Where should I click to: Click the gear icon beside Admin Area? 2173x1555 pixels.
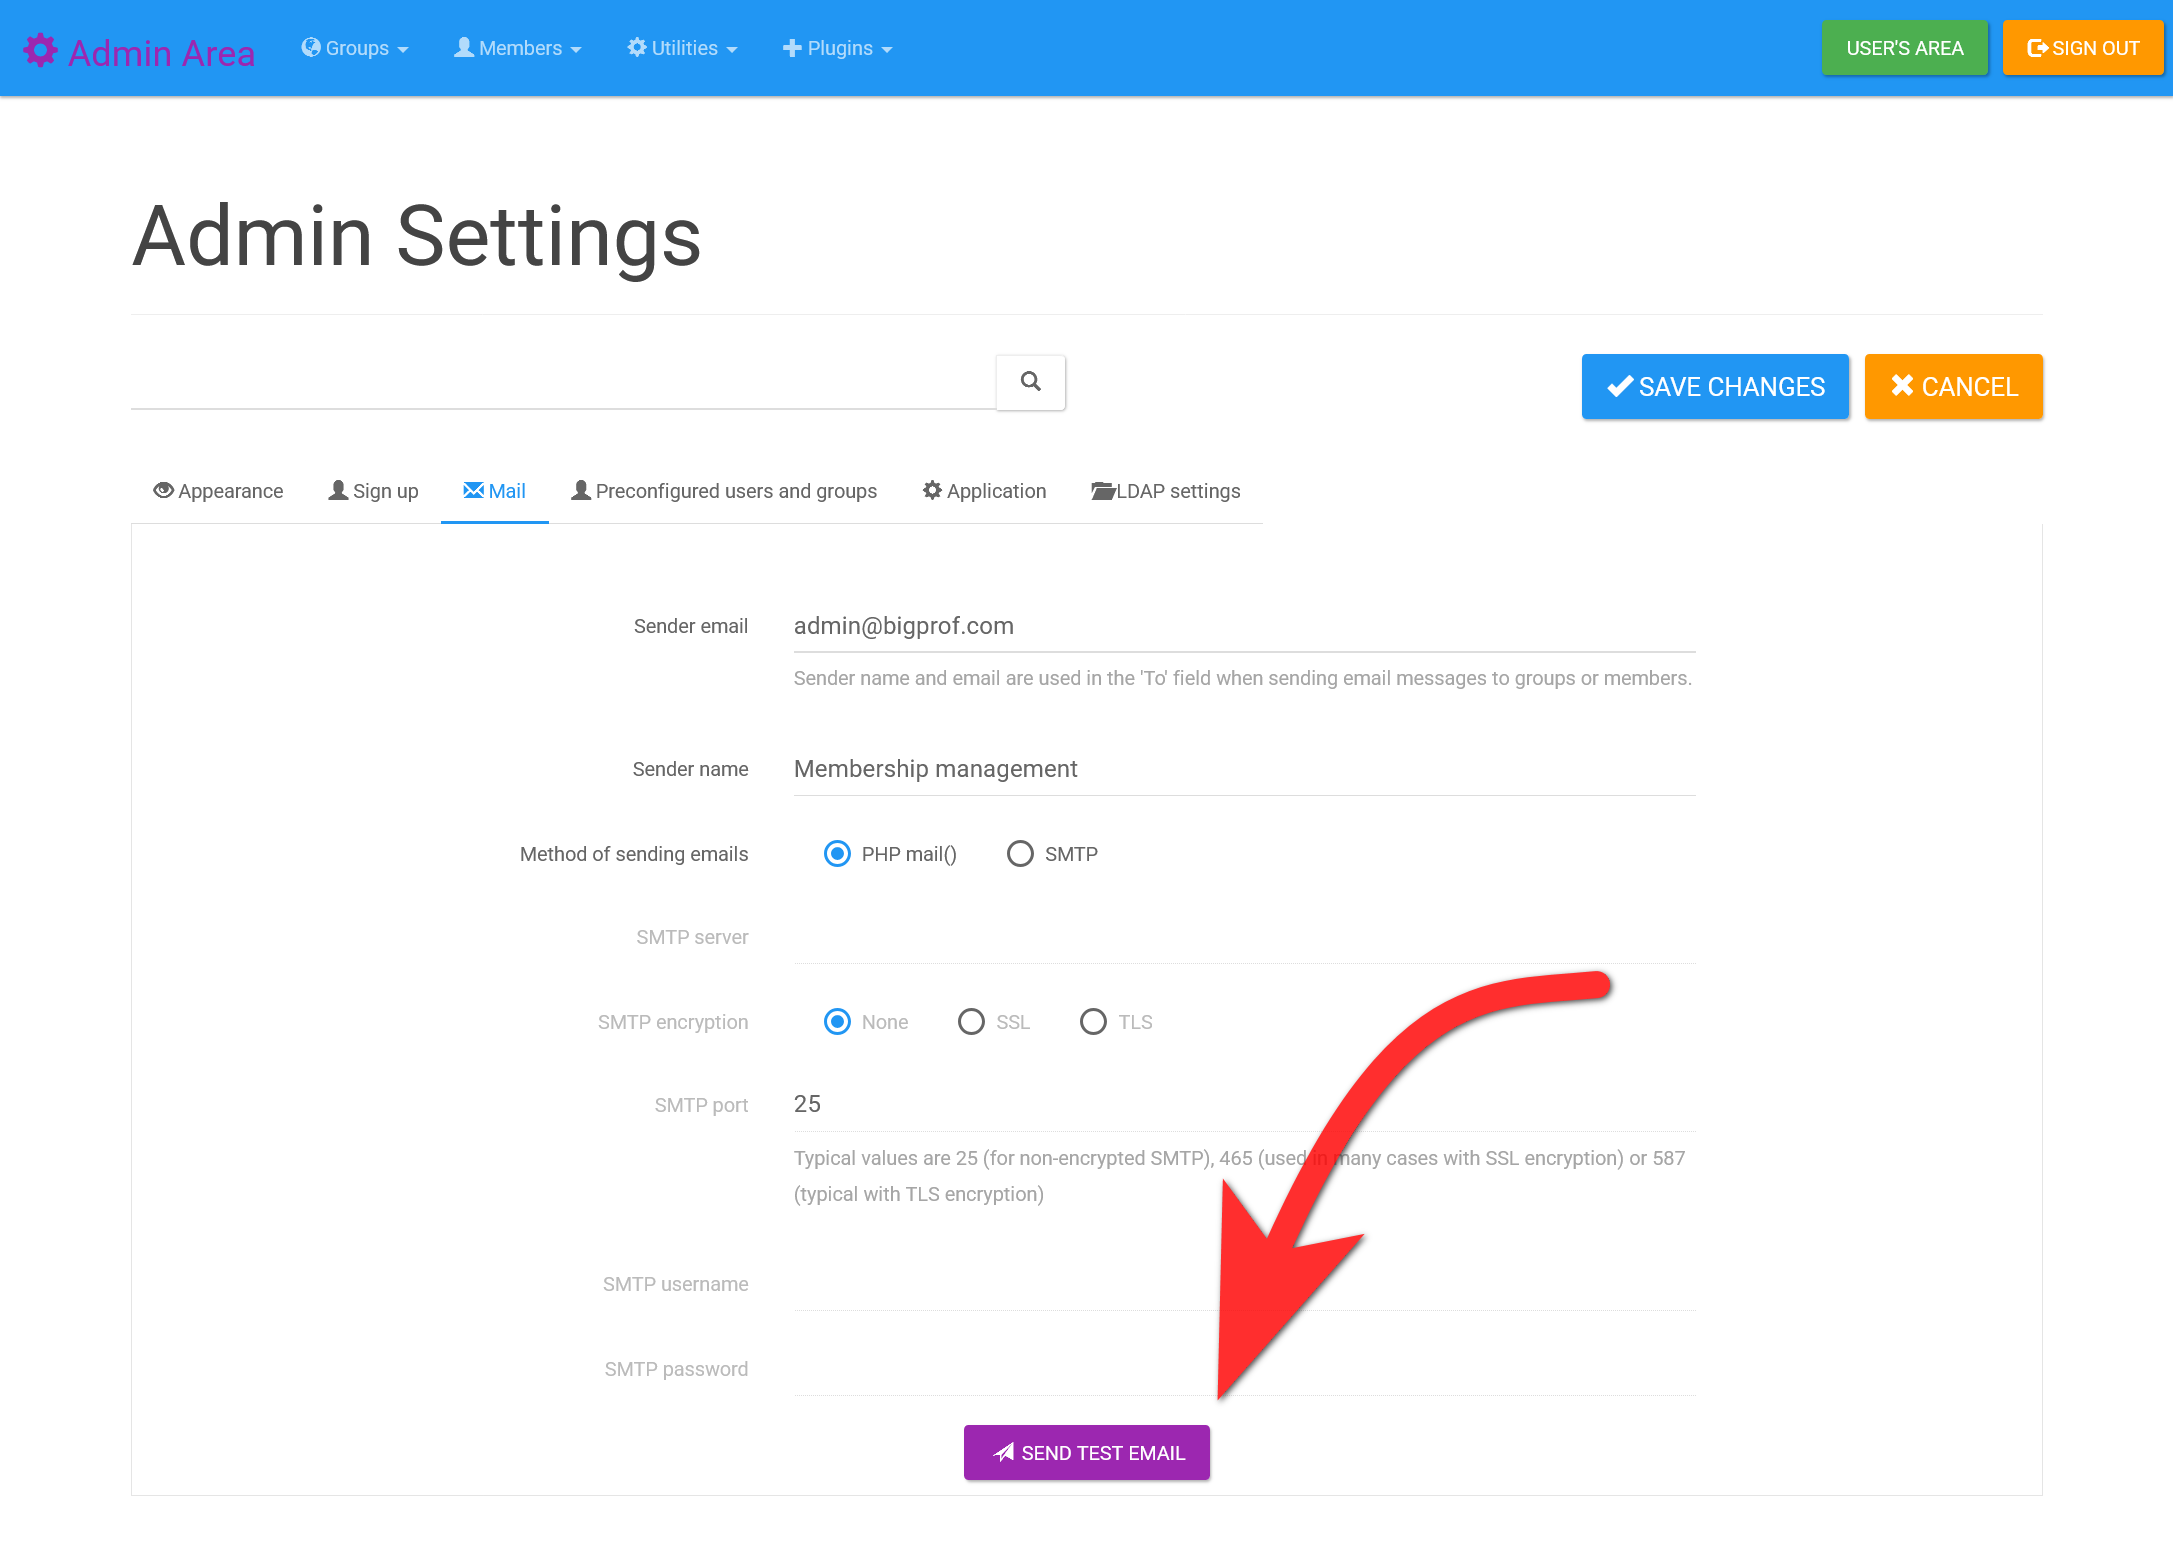tap(41, 48)
